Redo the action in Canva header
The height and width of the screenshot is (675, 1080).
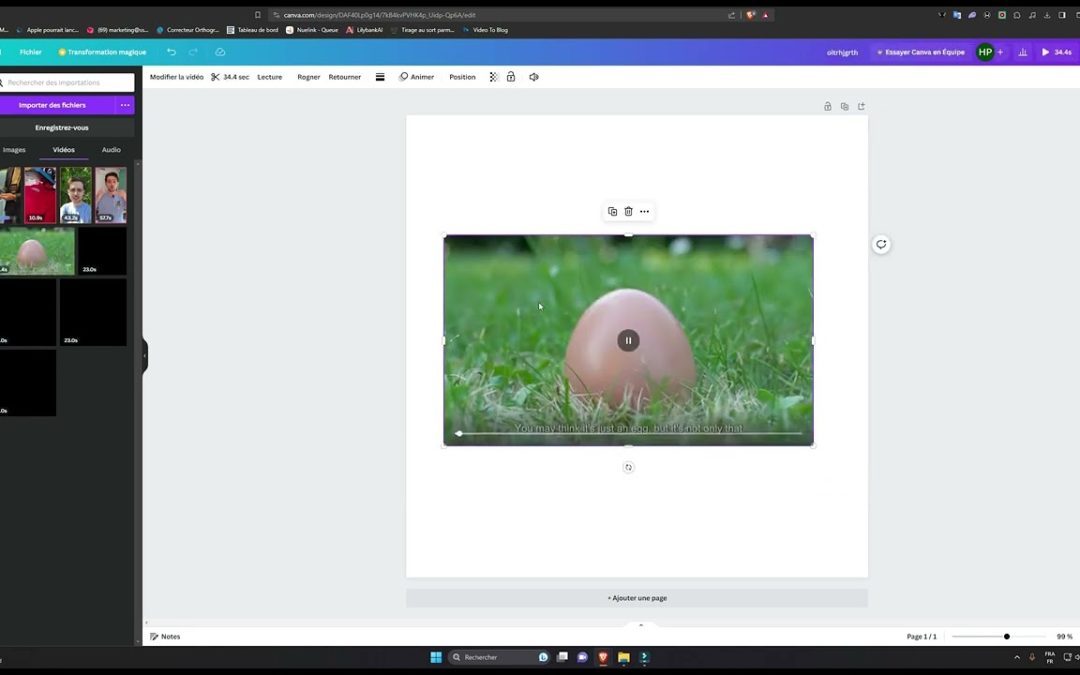tap(194, 52)
